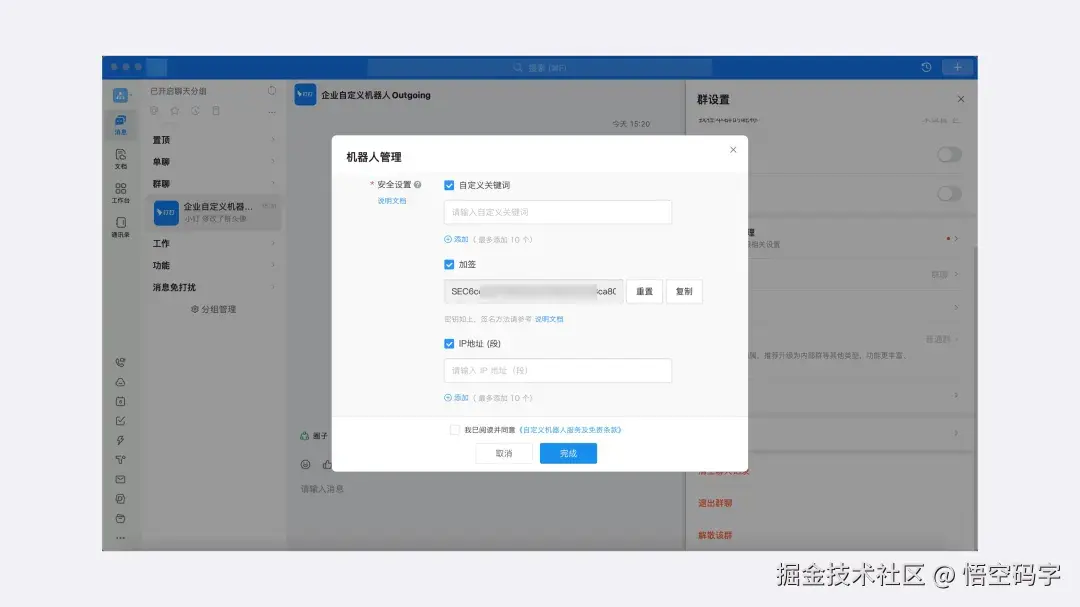
Task: Click the robot avatar in chat header
Action: [x=305, y=94]
